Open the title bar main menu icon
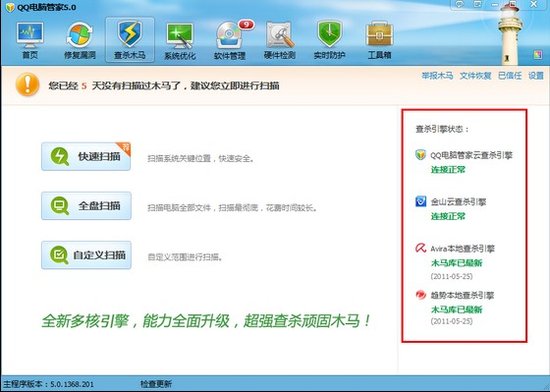The width and height of the screenshot is (550, 392). pos(477,4)
